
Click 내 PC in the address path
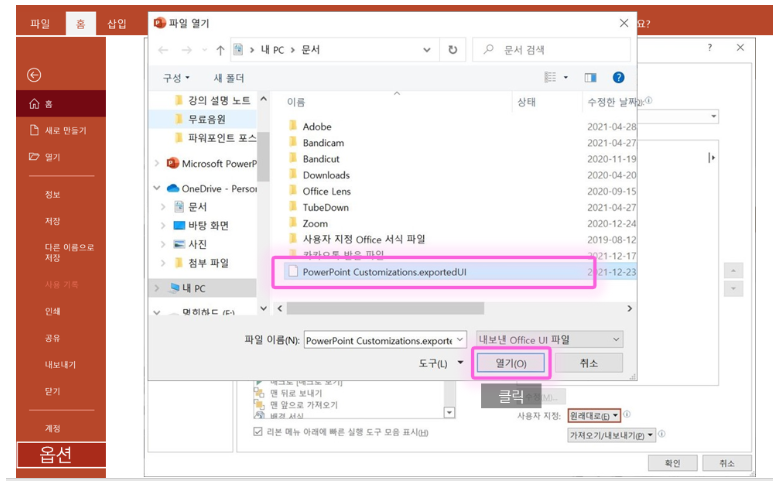[x=272, y=50]
